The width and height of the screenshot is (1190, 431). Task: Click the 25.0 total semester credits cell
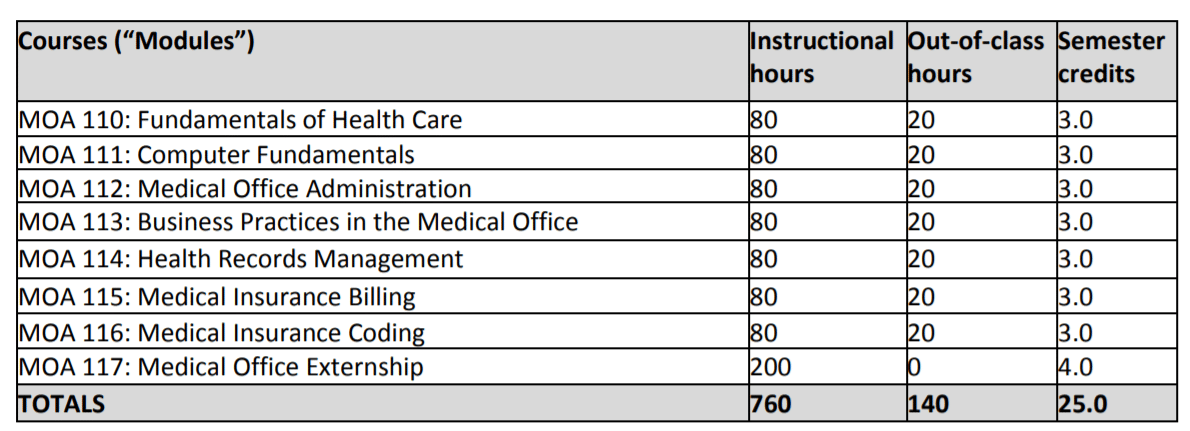pyautogui.click(x=1116, y=403)
